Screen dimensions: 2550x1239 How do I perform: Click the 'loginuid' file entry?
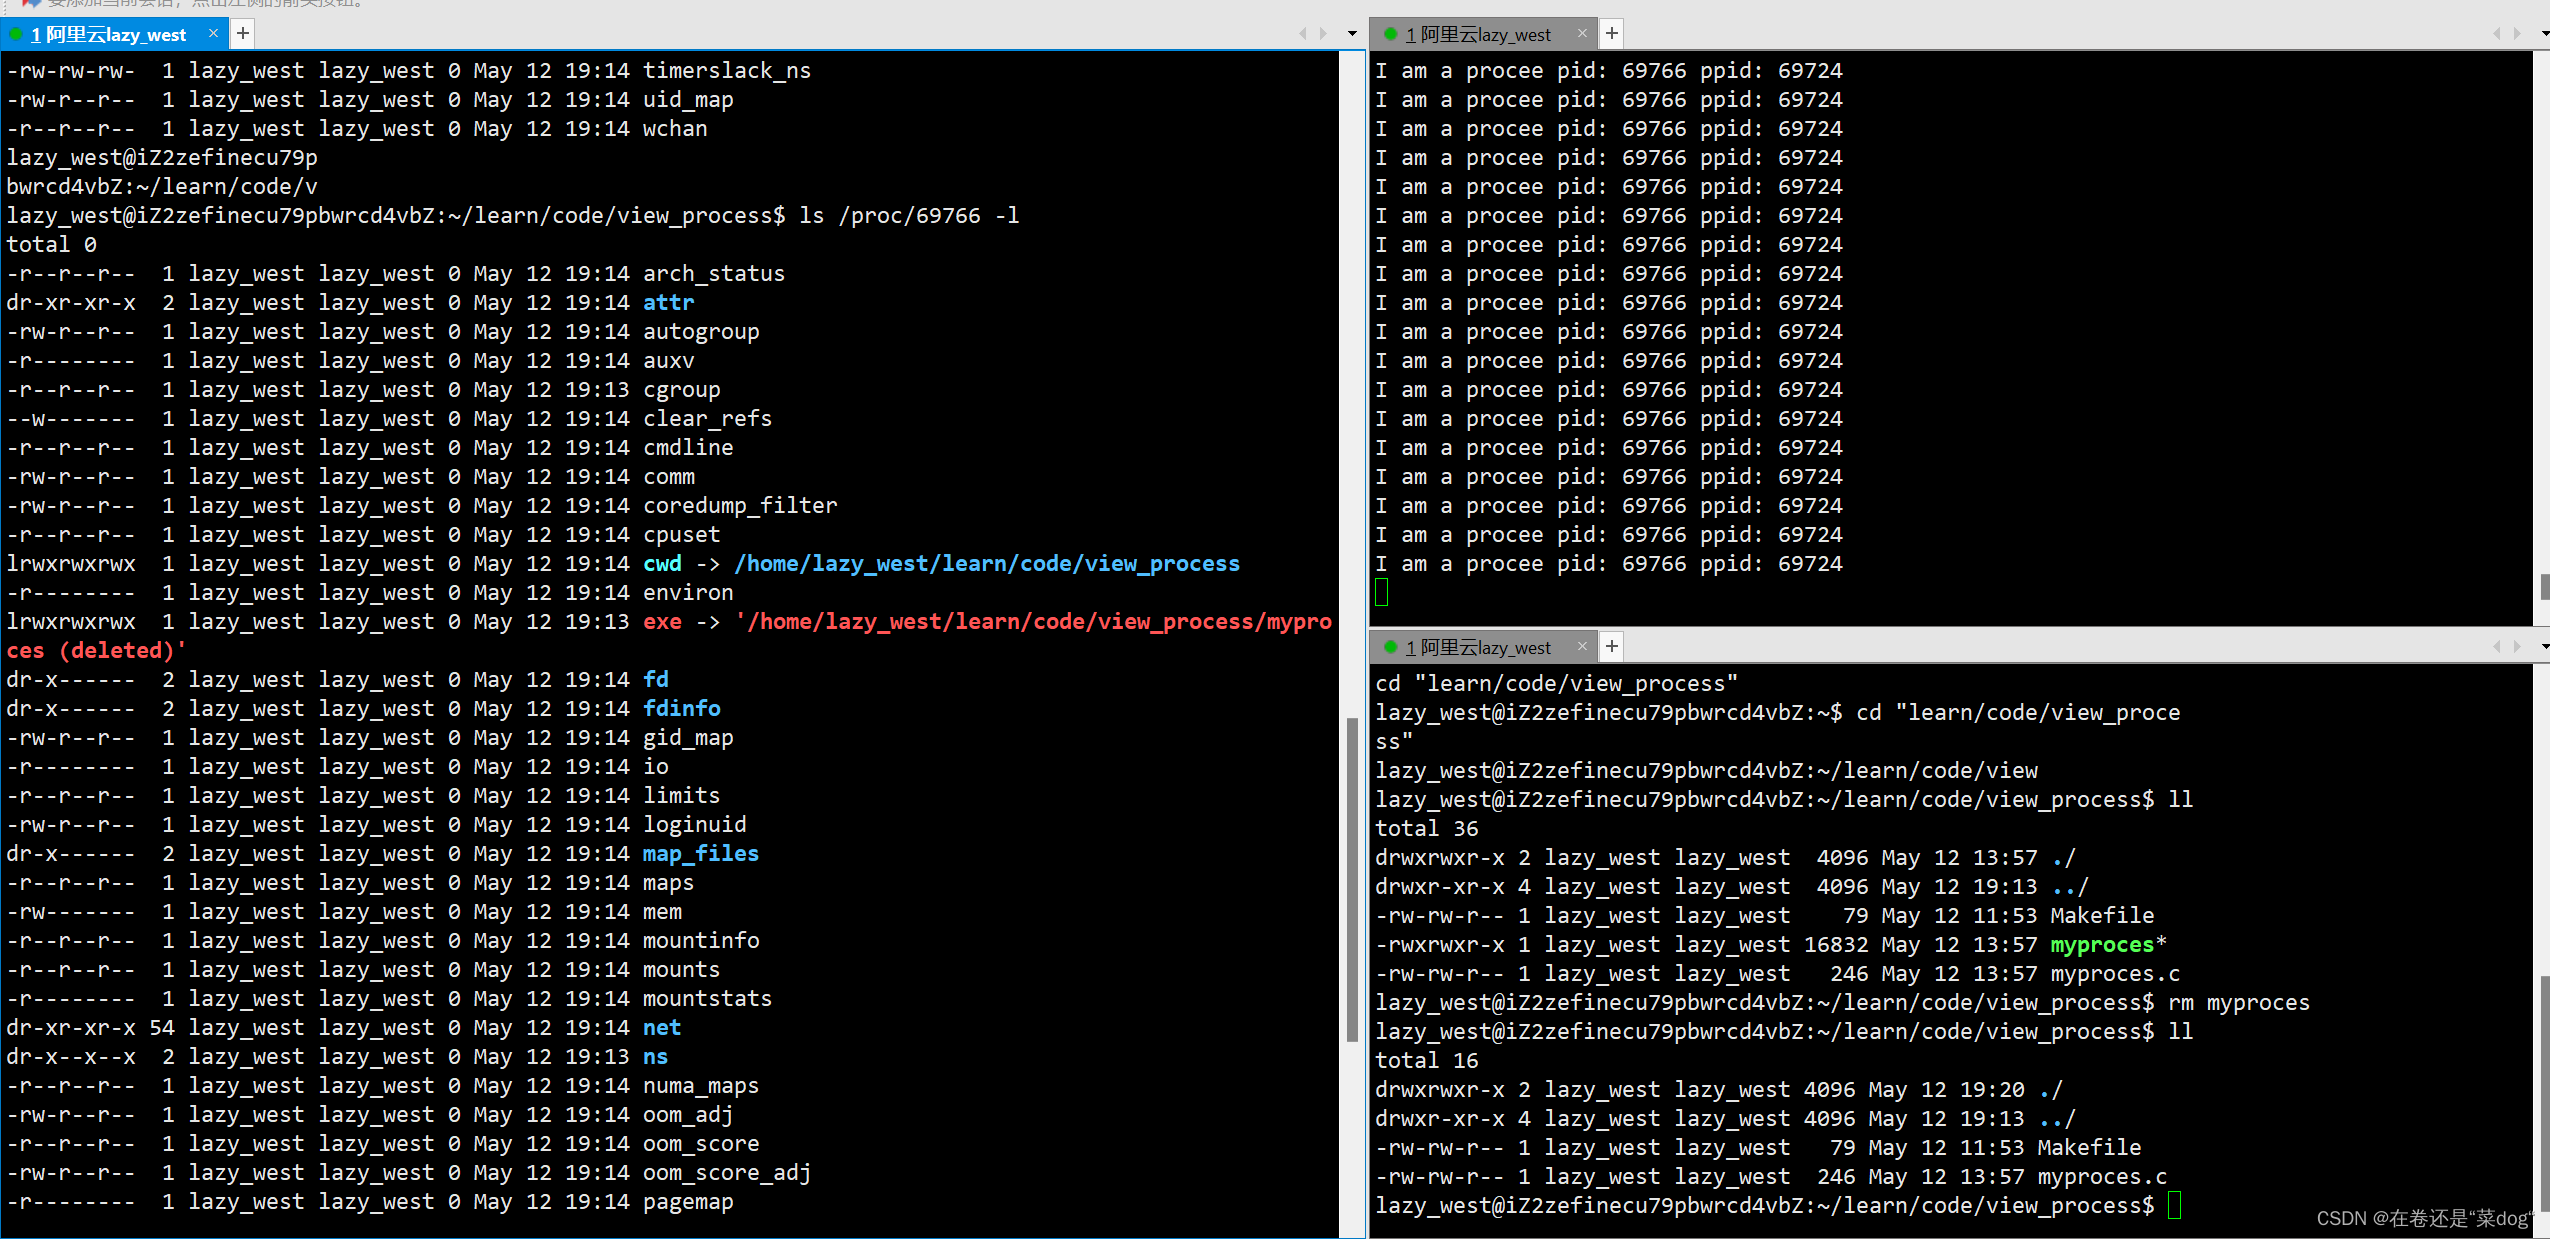(694, 824)
